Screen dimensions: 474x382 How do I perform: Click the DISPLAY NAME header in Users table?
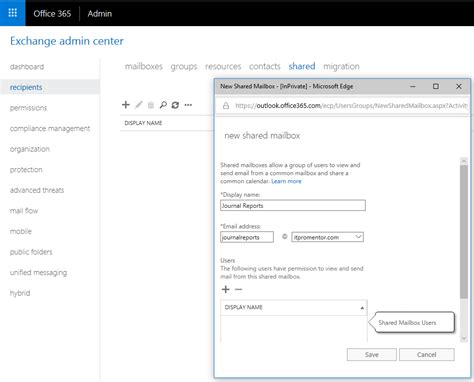[x=244, y=307]
